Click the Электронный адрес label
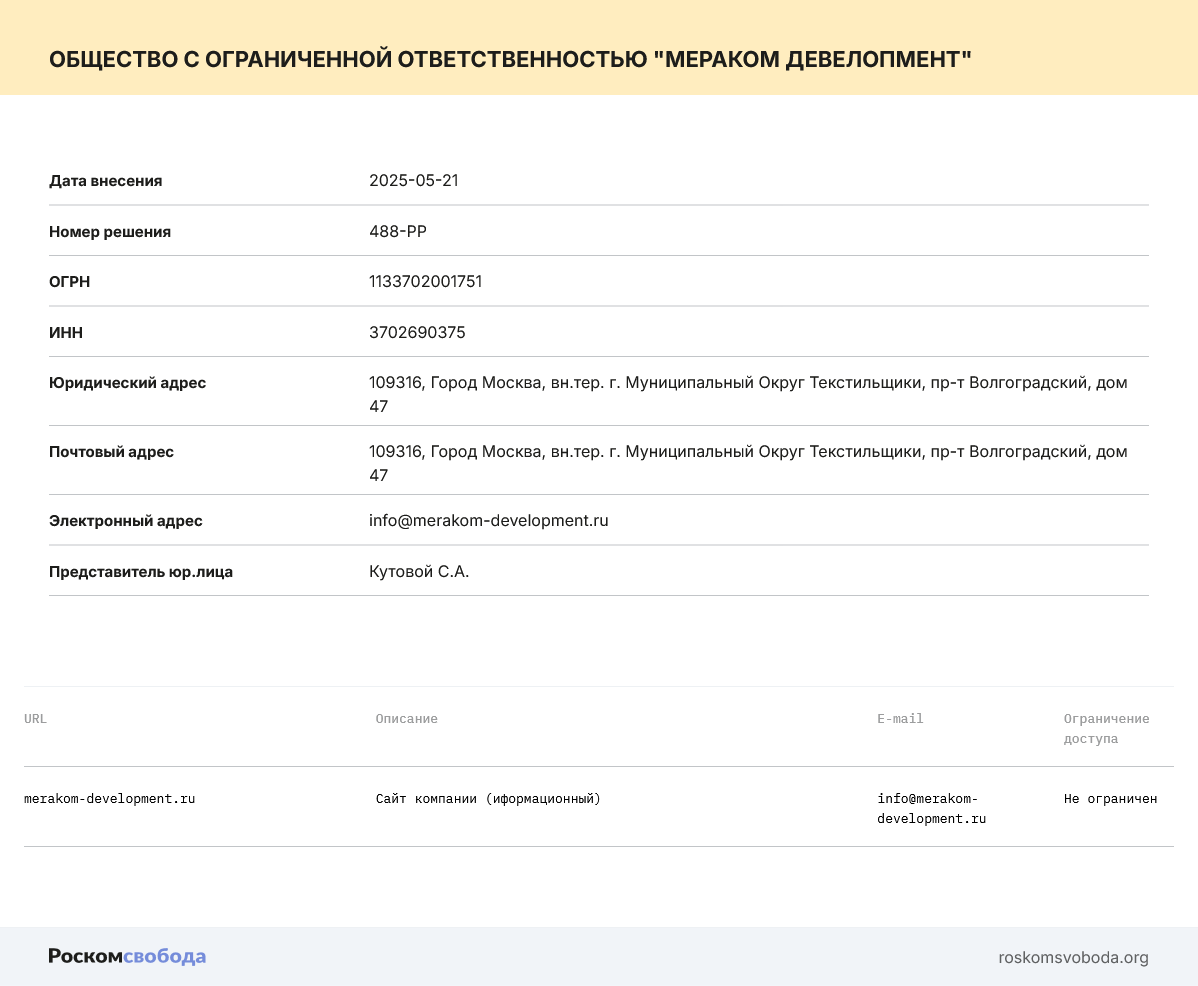The image size is (1198, 986). [x=125, y=521]
